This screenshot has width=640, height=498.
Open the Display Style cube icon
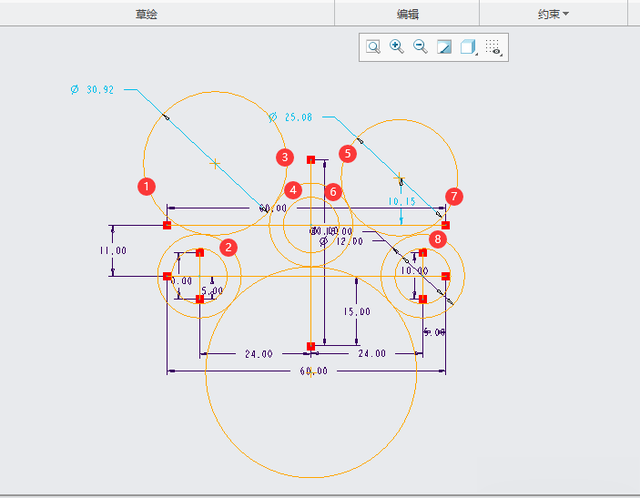click(x=468, y=47)
